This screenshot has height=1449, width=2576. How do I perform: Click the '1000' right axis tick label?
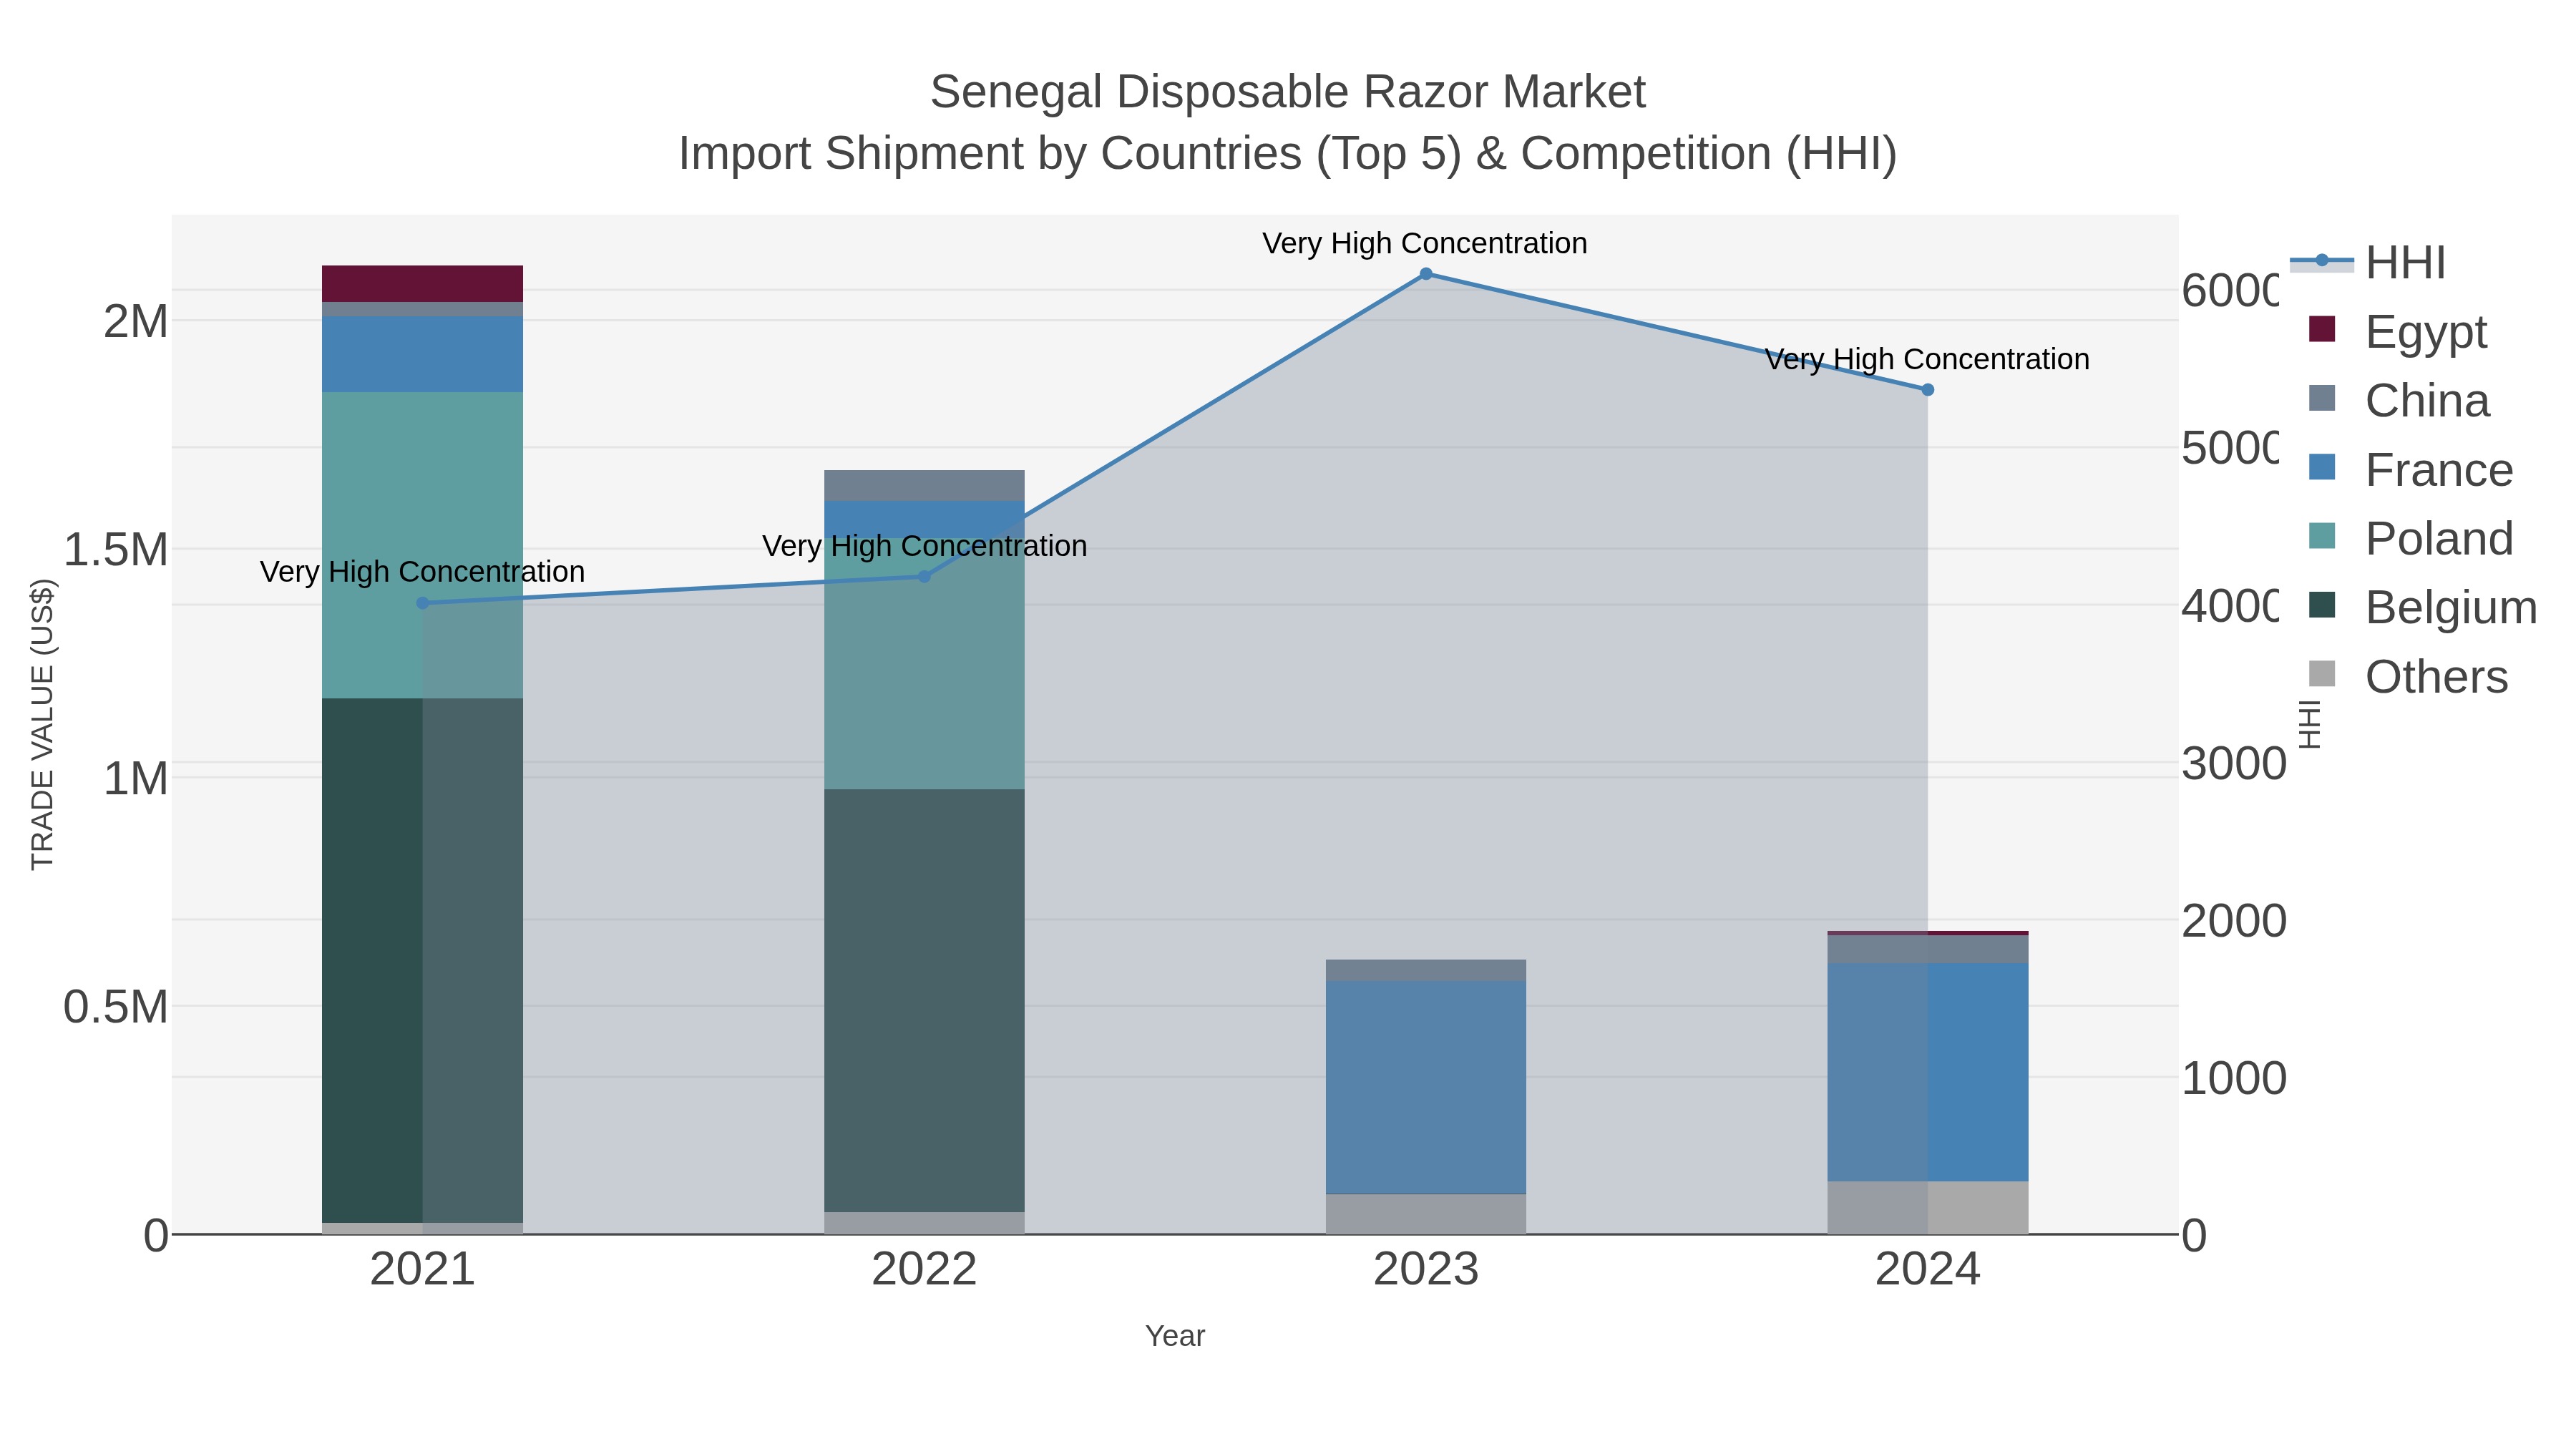pyautogui.click(x=2233, y=1079)
